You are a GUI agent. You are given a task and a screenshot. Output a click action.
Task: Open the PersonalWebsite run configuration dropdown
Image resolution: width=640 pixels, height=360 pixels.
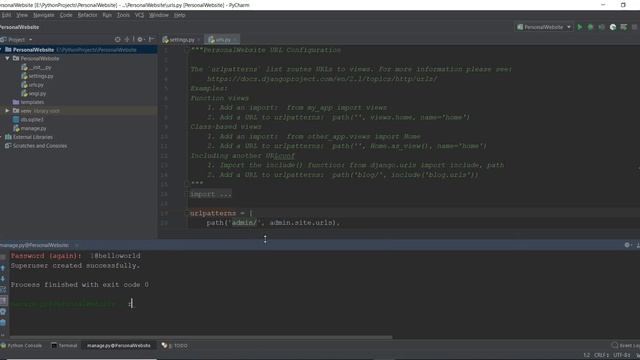click(544, 27)
